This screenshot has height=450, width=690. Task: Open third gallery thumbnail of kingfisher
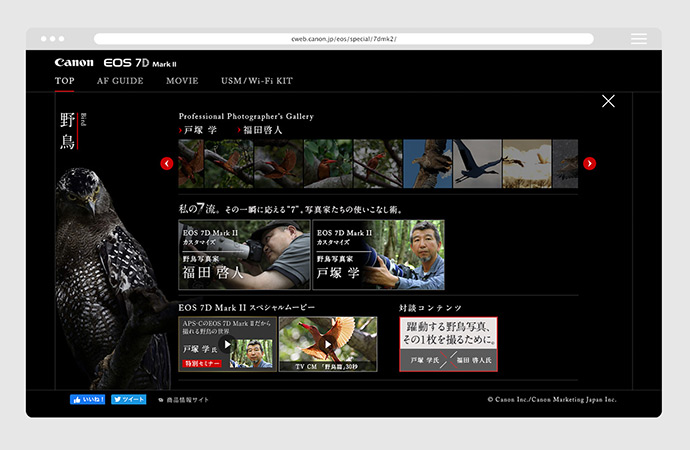pos(279,164)
